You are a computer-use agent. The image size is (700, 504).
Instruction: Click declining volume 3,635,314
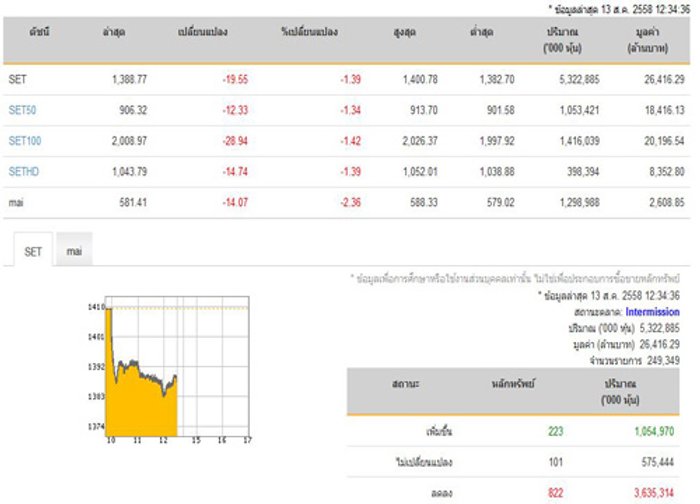tap(654, 492)
